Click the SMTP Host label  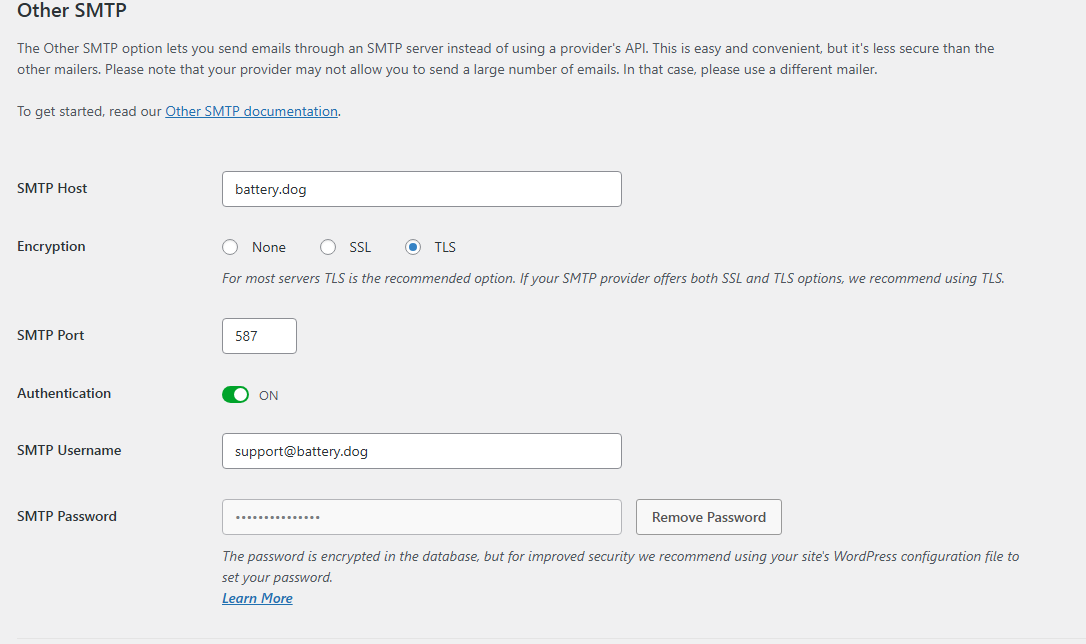(52, 188)
